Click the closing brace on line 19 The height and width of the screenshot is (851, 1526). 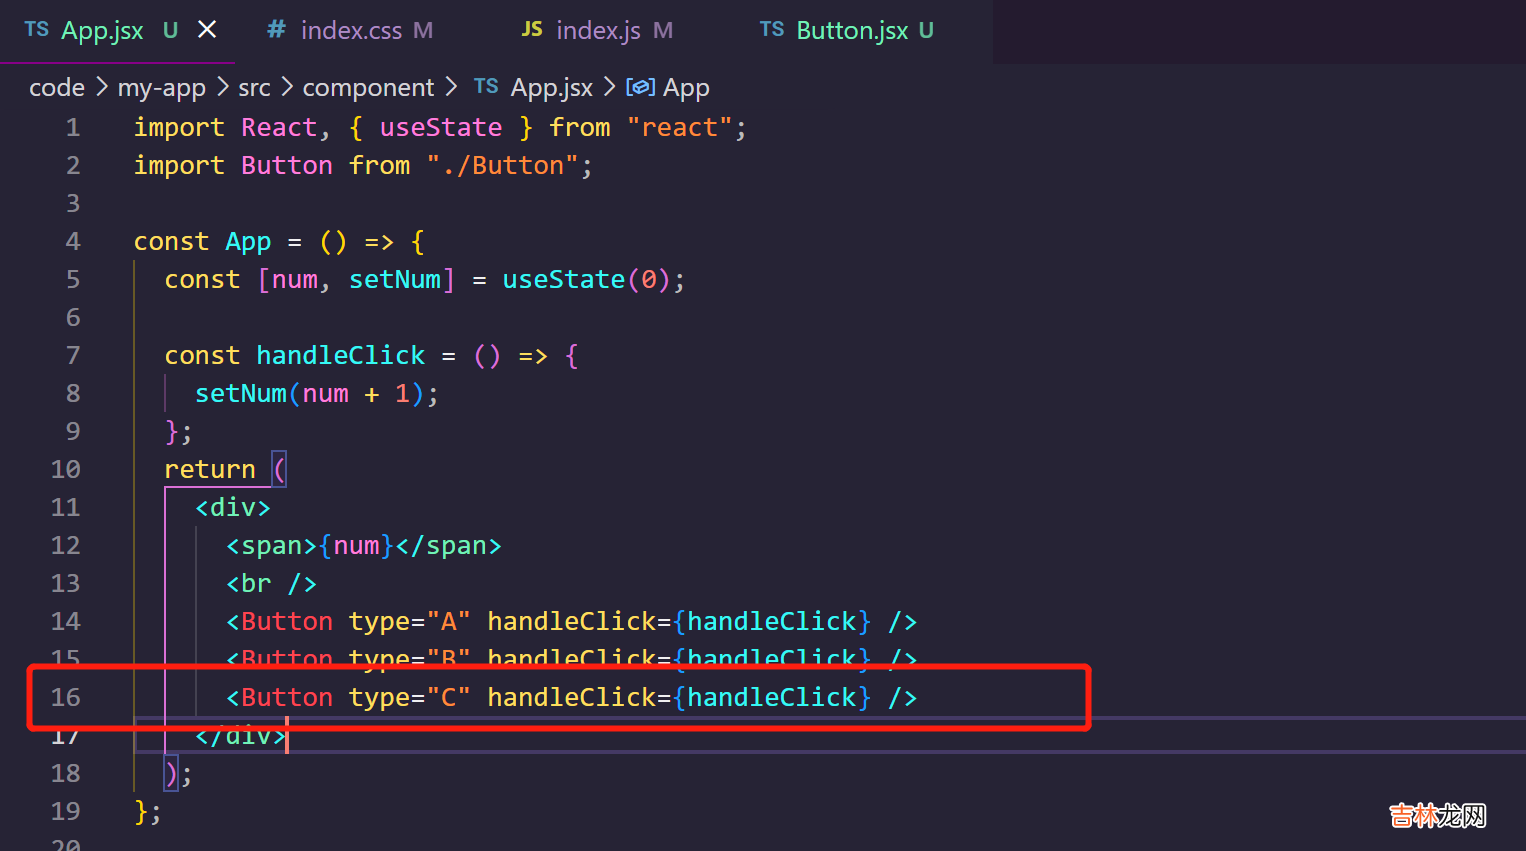[141, 811]
